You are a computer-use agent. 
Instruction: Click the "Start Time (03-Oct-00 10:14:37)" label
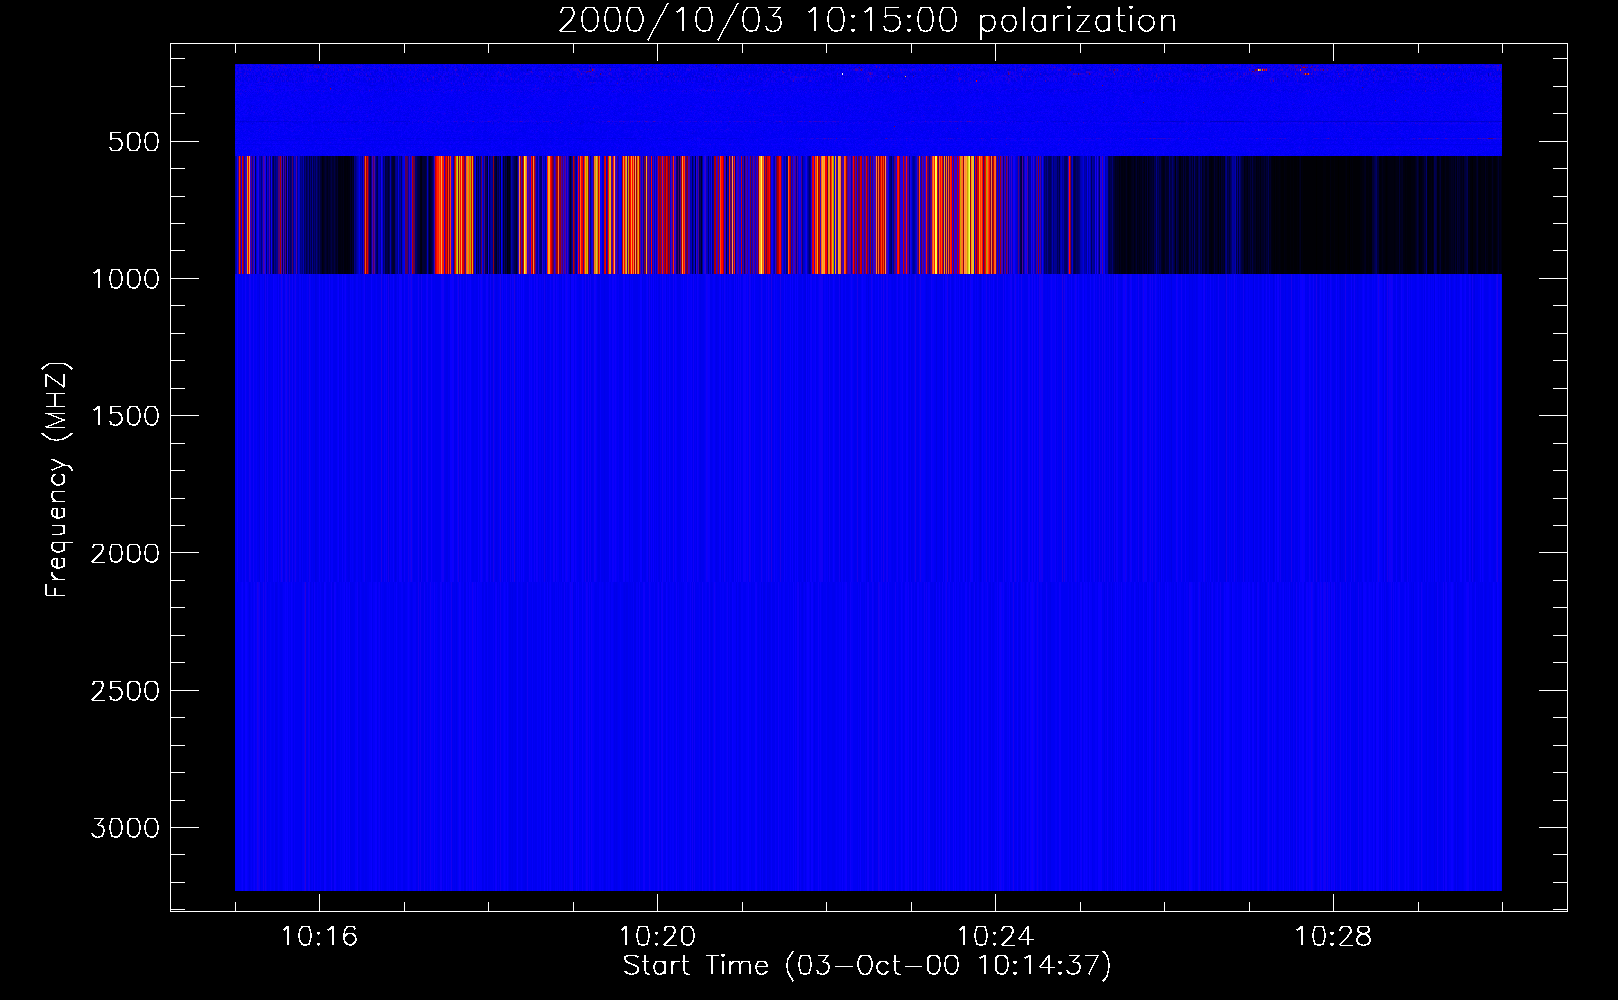[867, 966]
